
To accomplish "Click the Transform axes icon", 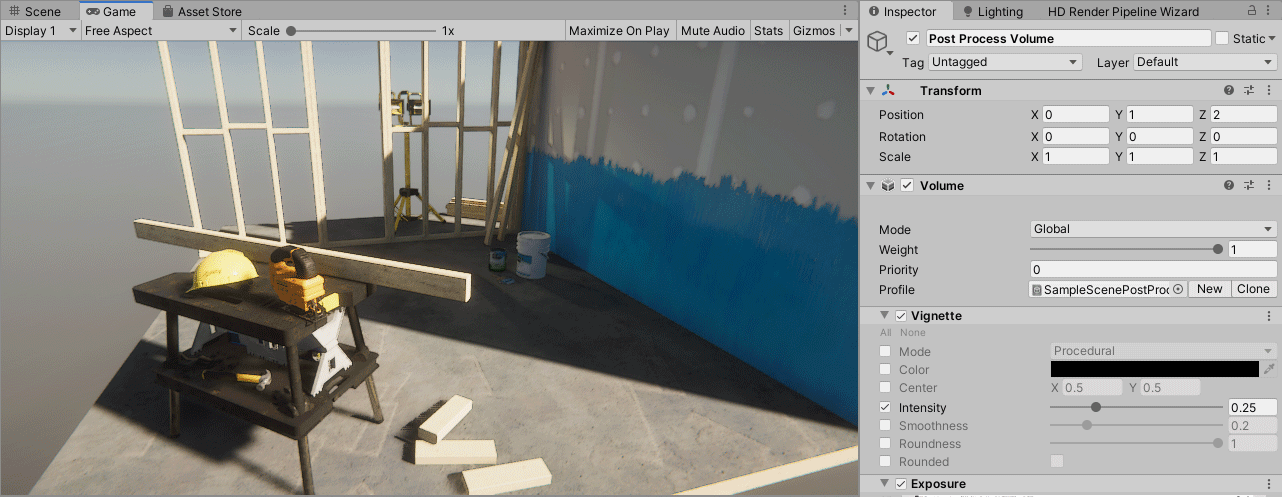I will click(x=889, y=90).
